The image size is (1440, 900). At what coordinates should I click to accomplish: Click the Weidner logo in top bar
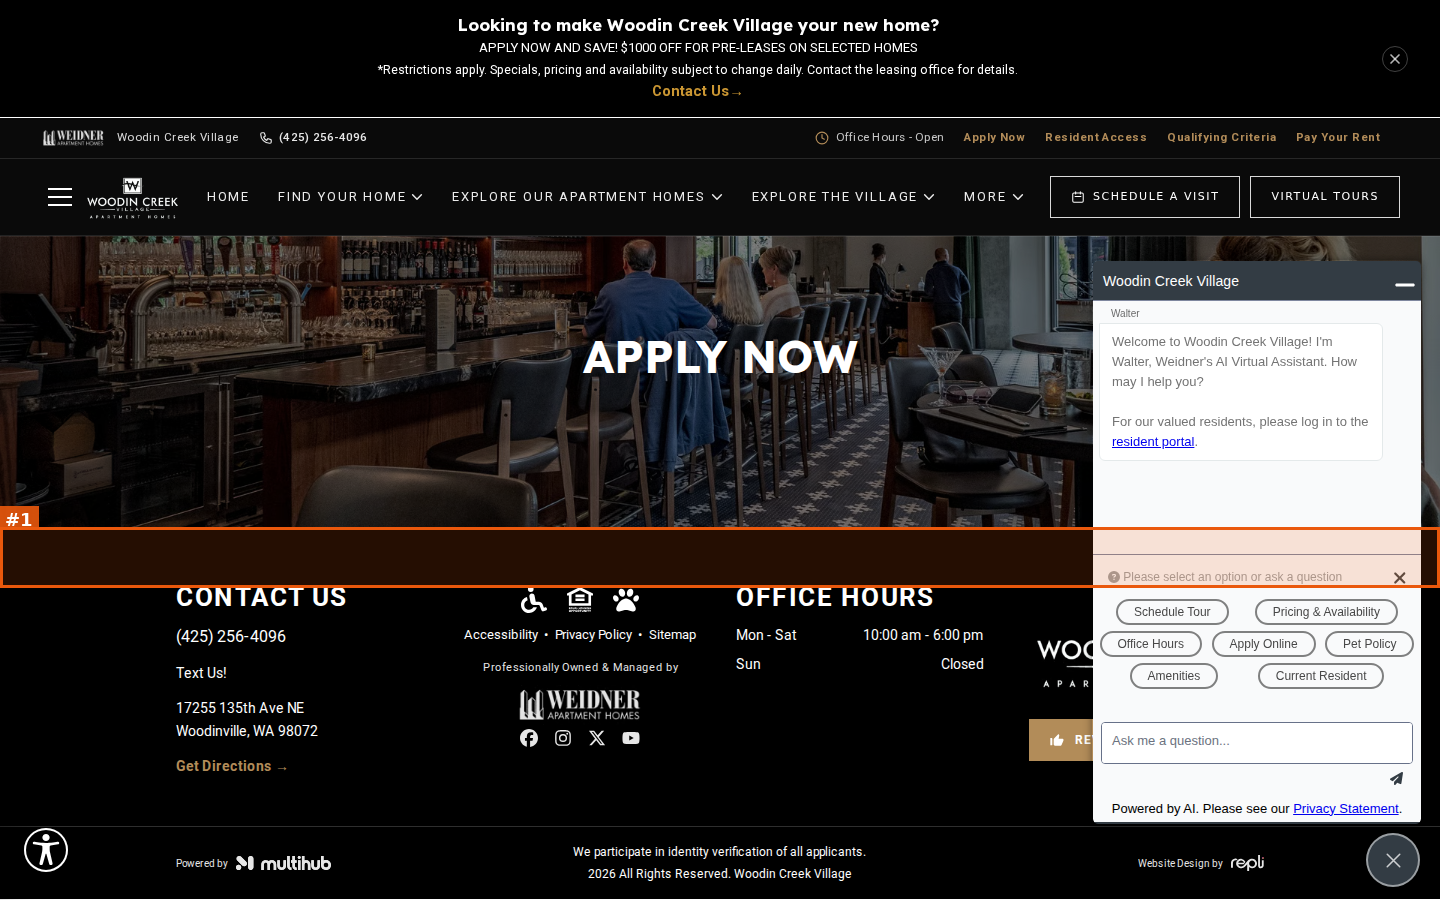coord(73,138)
